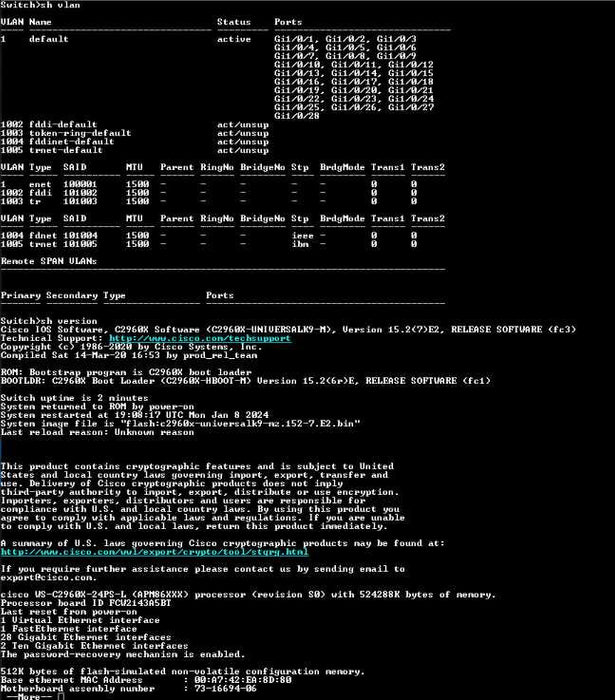Click the 'active' status of default VLAN
Viewport: 615px width, 700px height.
[234, 39]
